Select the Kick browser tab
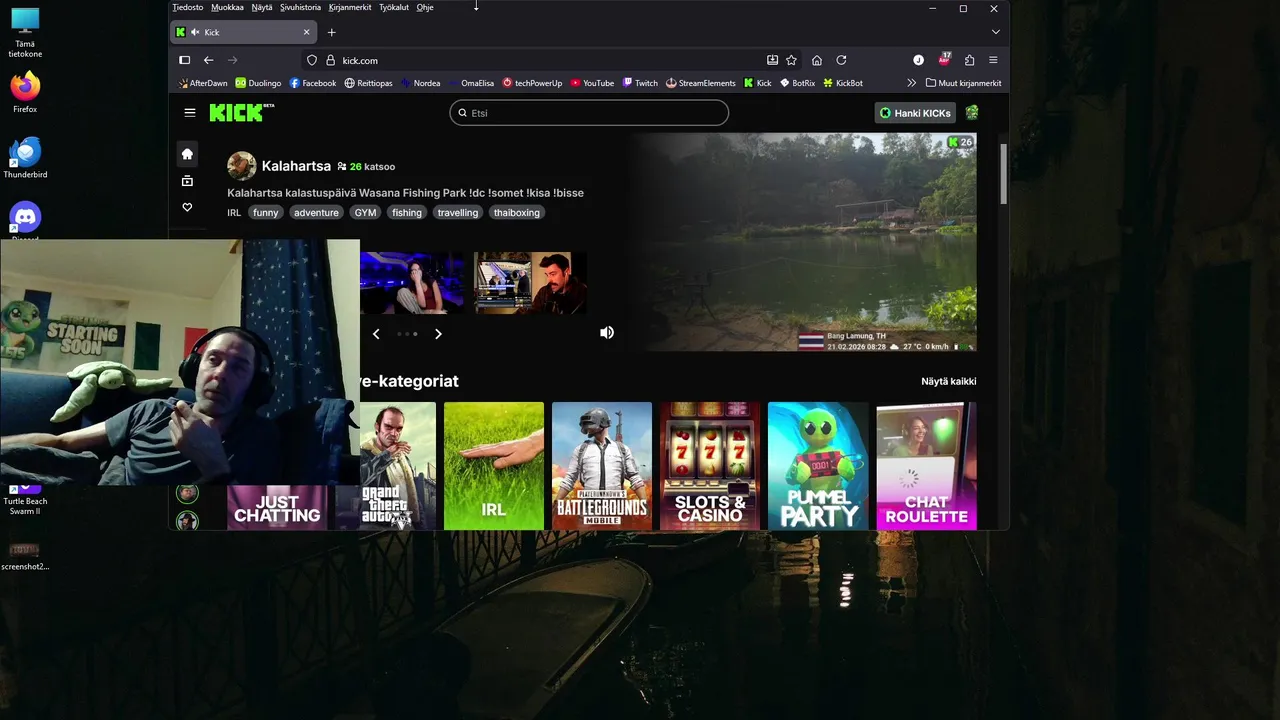 pos(245,32)
